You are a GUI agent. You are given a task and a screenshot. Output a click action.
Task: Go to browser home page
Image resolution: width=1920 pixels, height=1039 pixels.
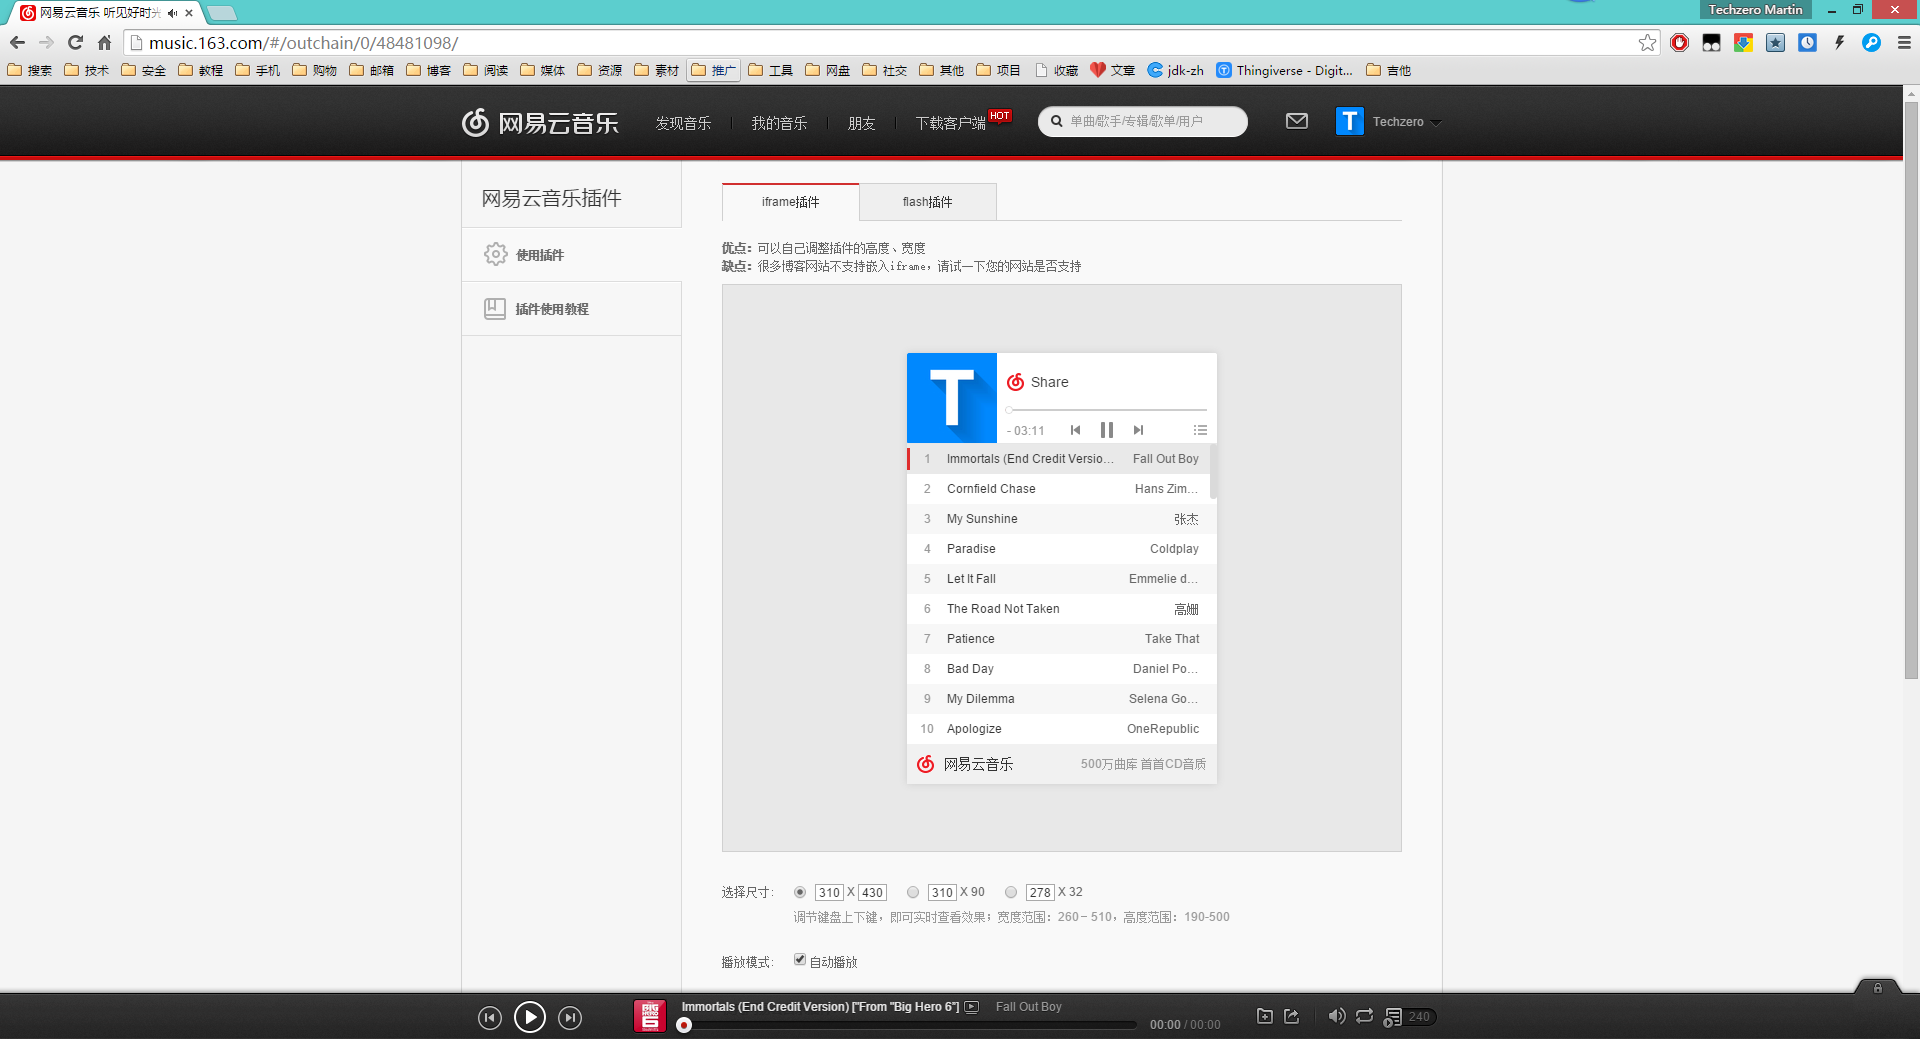(x=104, y=43)
